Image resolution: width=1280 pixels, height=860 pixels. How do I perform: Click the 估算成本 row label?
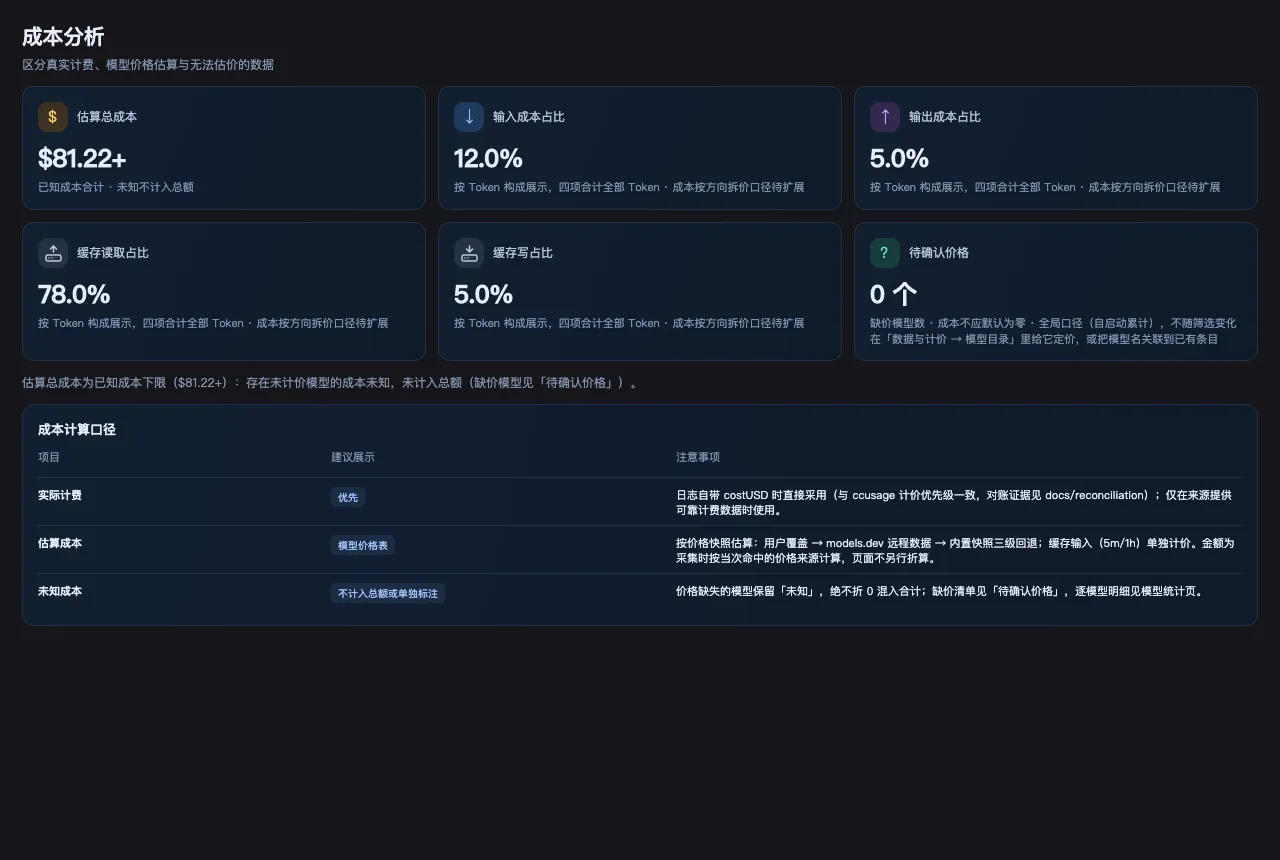pos(60,543)
